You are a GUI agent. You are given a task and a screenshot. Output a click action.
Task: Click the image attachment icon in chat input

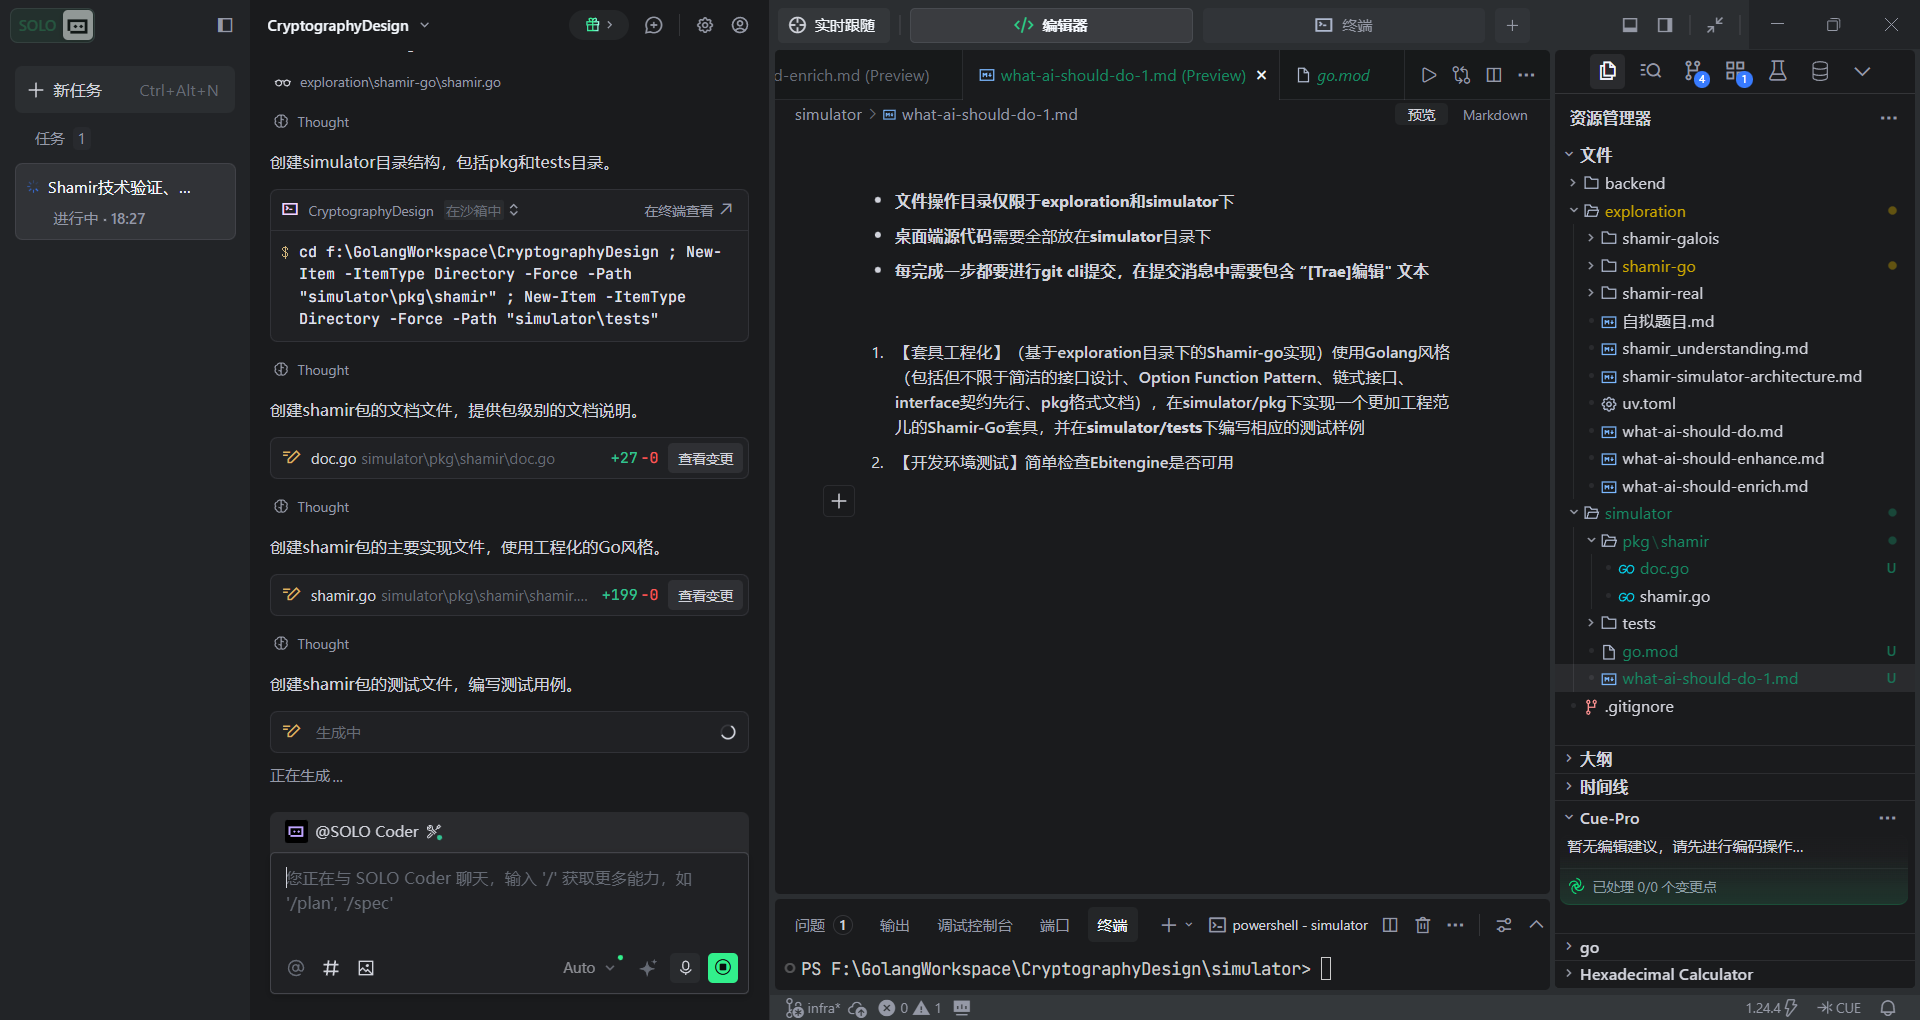tap(366, 968)
